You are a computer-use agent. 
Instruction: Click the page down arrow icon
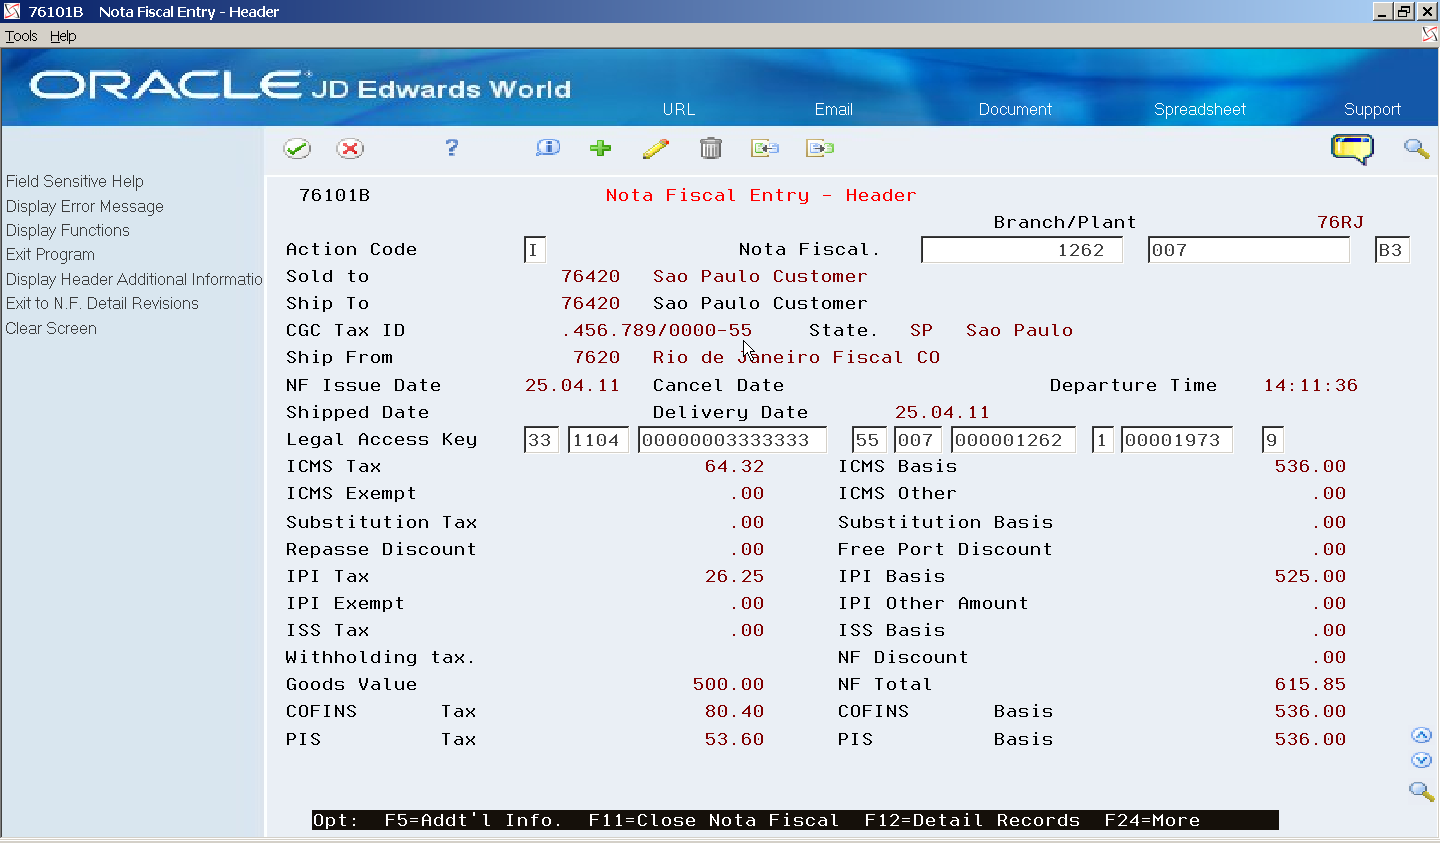pos(1421,760)
